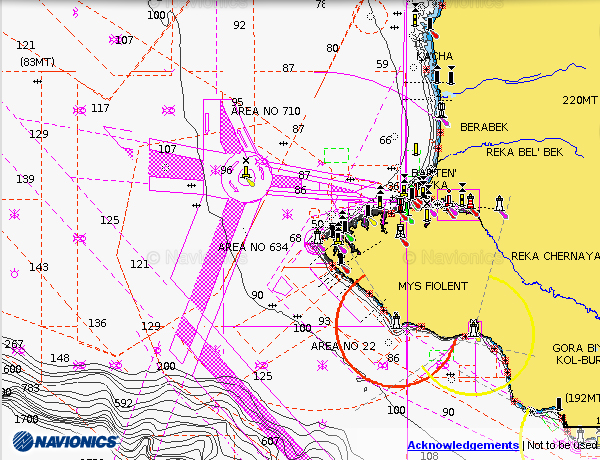Viewport: 600px width, 460px height.
Task: Click the (83MT) label
Action: (x=37, y=62)
